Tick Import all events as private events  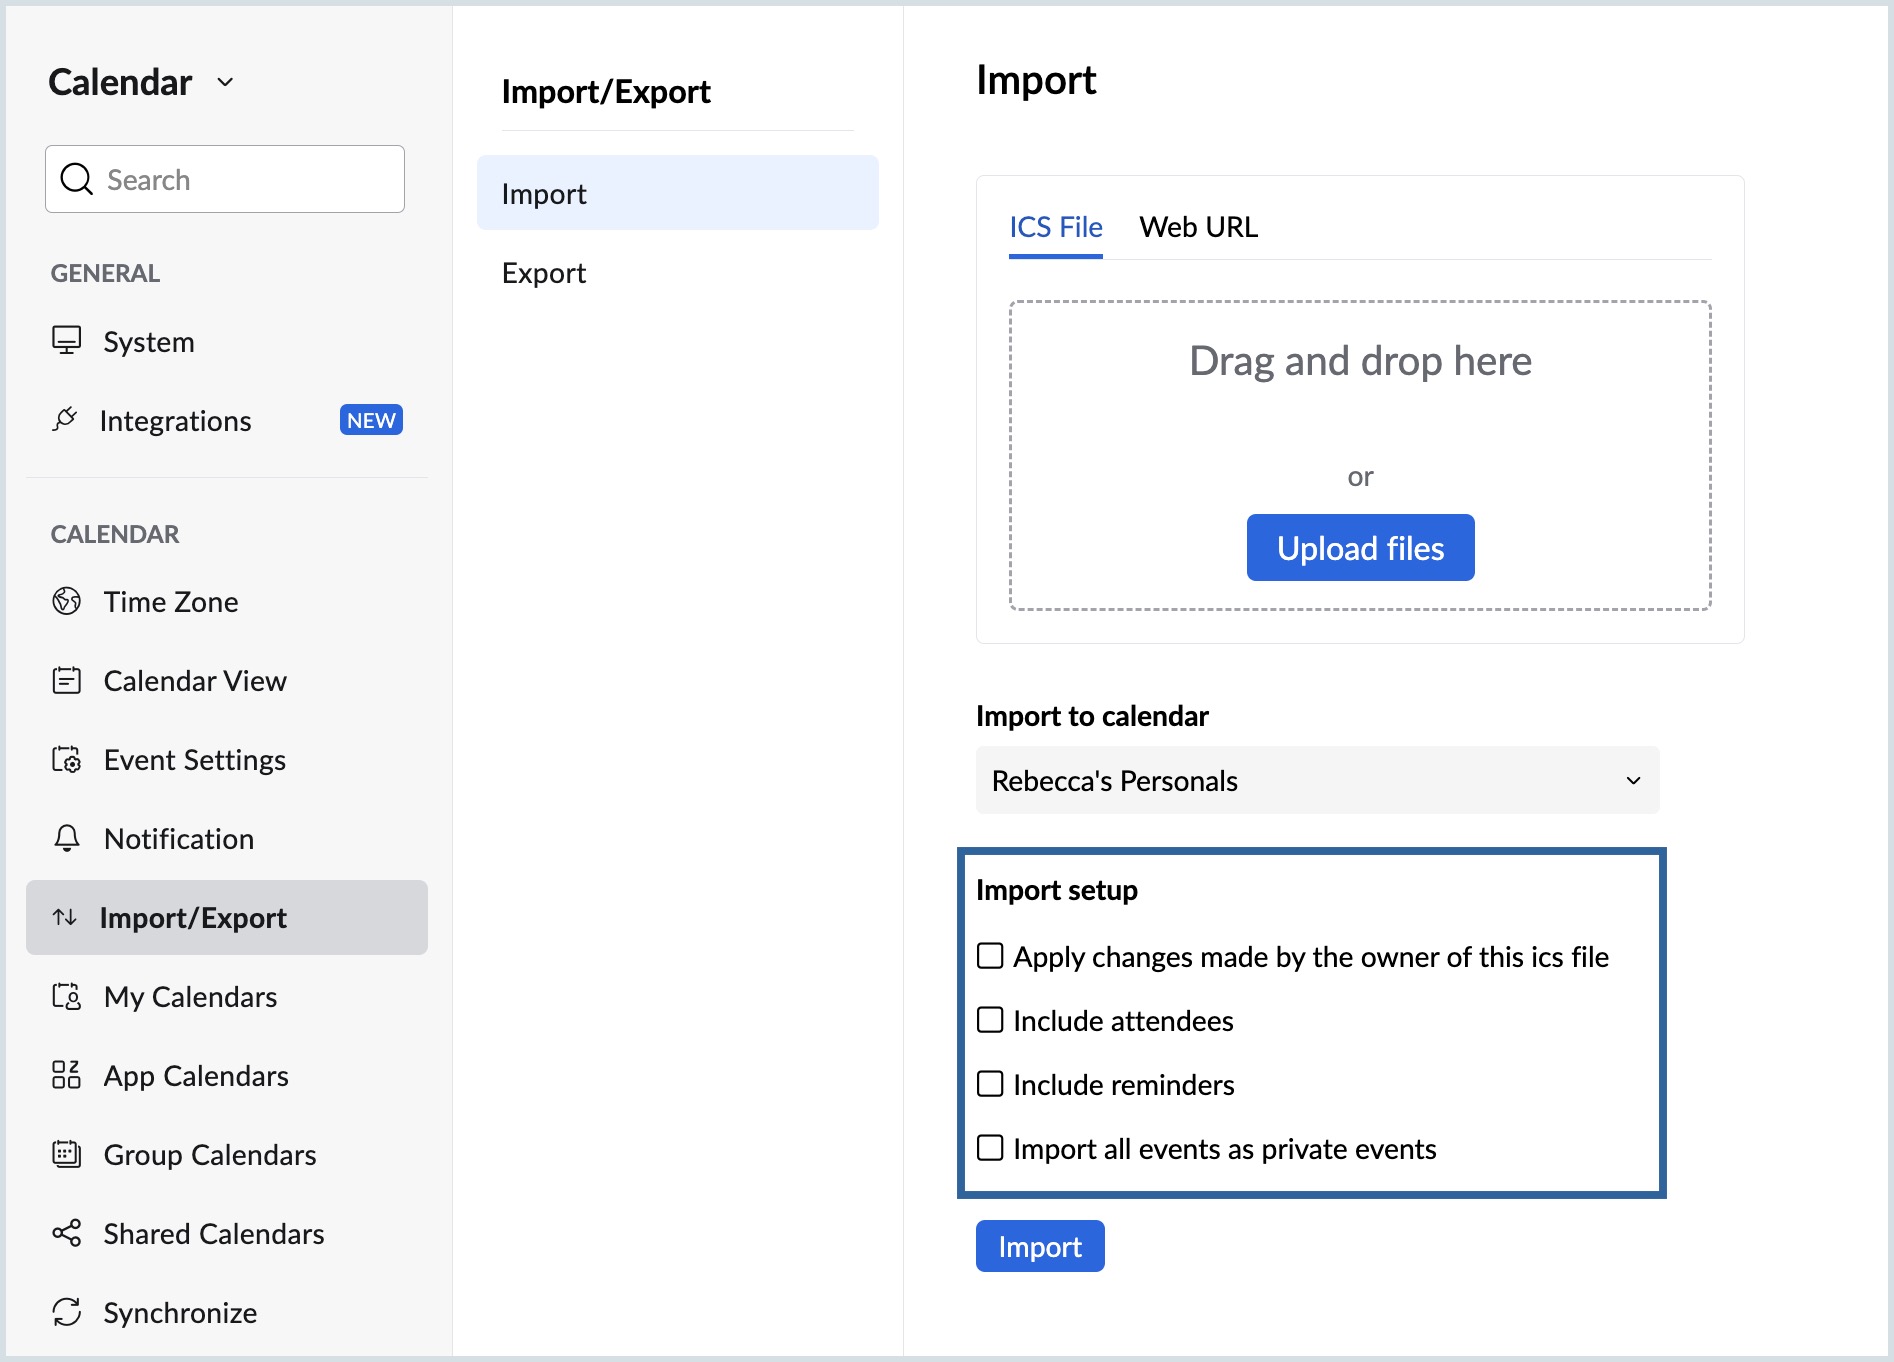click(x=990, y=1148)
